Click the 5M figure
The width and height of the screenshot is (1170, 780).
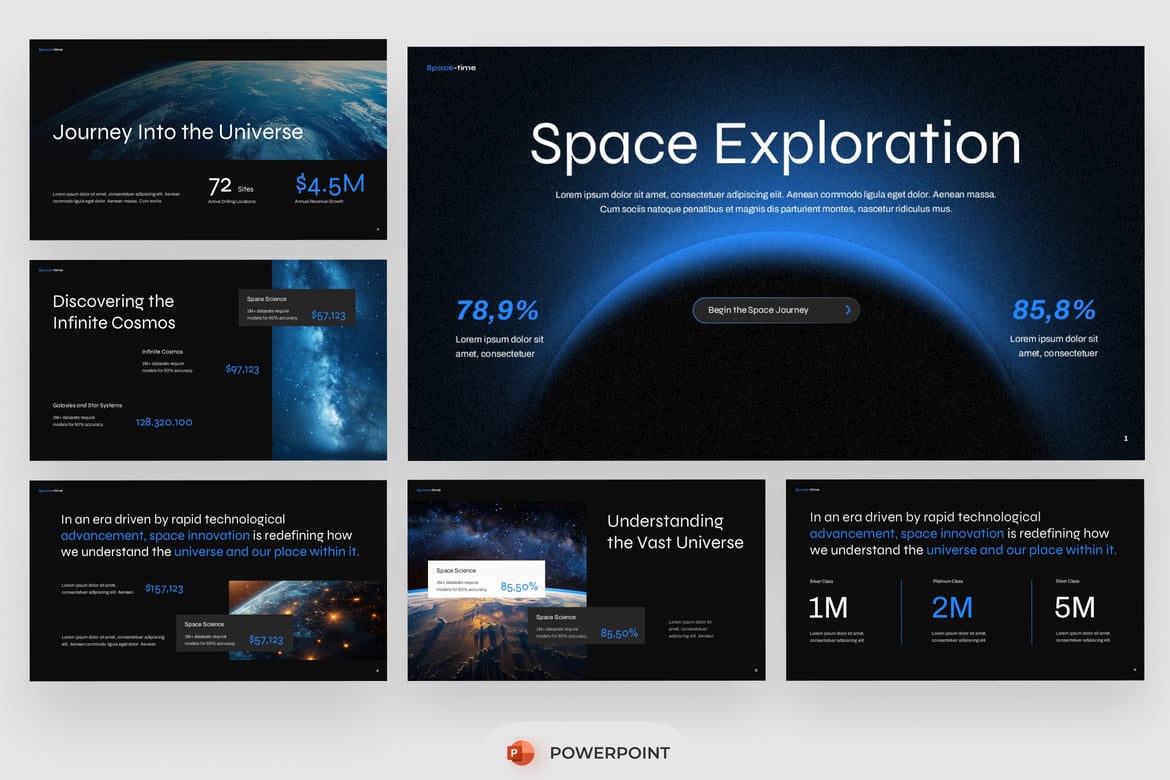[x=1074, y=608]
